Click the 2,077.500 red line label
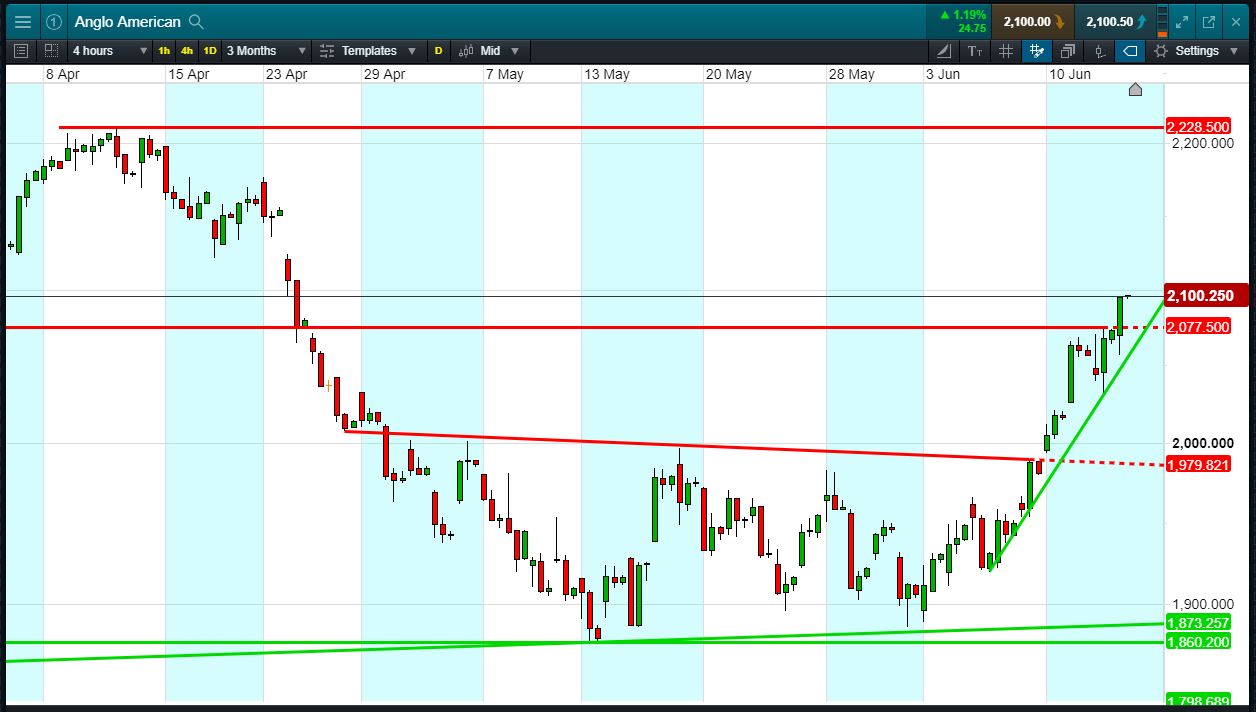This screenshot has height=712, width=1256. coord(1198,327)
